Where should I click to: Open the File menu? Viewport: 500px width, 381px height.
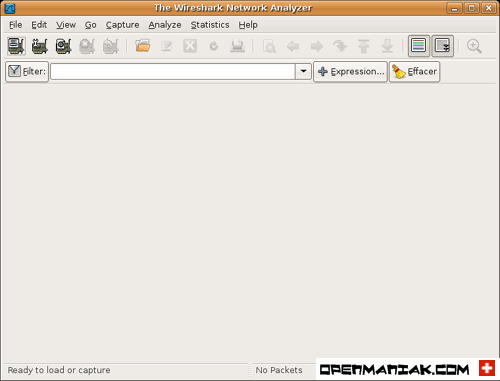coord(16,25)
